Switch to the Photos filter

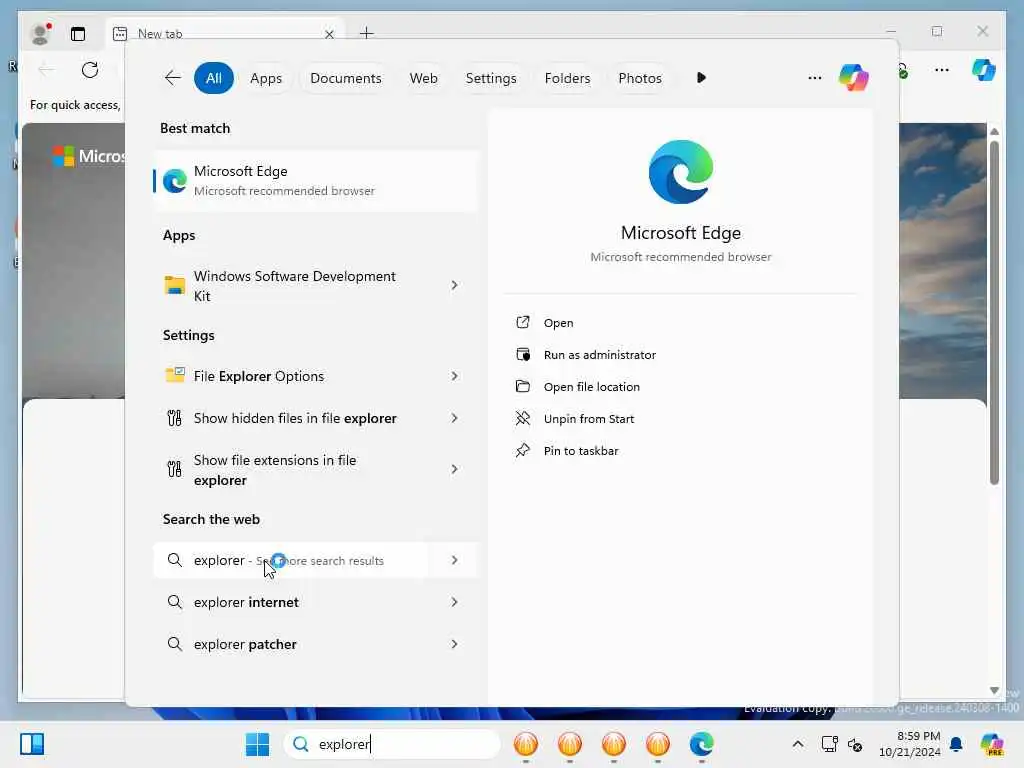coord(640,78)
